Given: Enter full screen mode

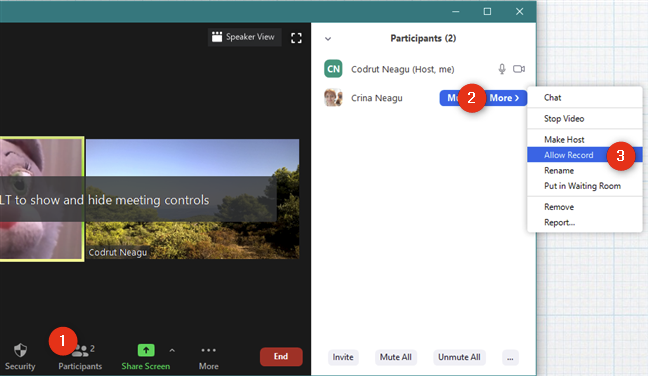Looking at the screenshot, I should click(296, 38).
